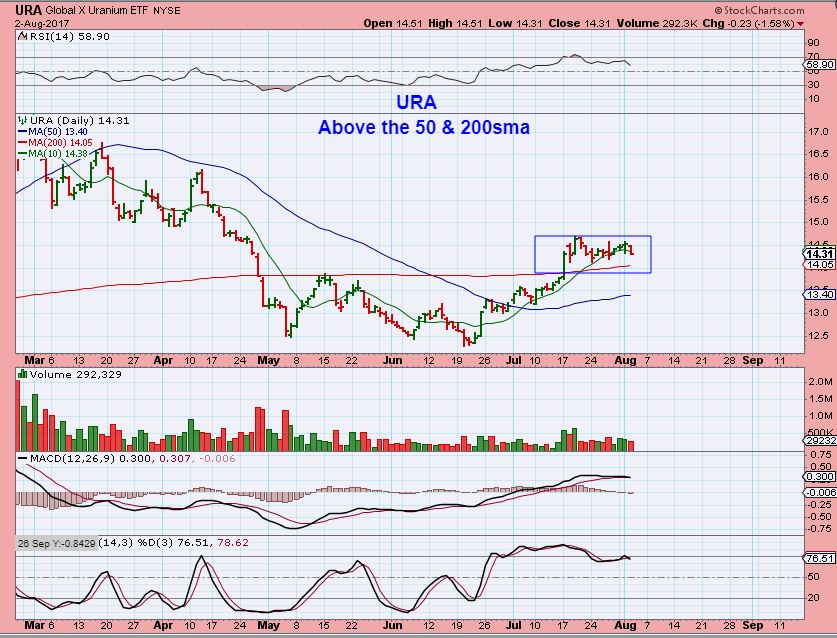837x638 pixels.
Task: Click the 'Volume 292,329' panel label
Action: (x=76, y=374)
